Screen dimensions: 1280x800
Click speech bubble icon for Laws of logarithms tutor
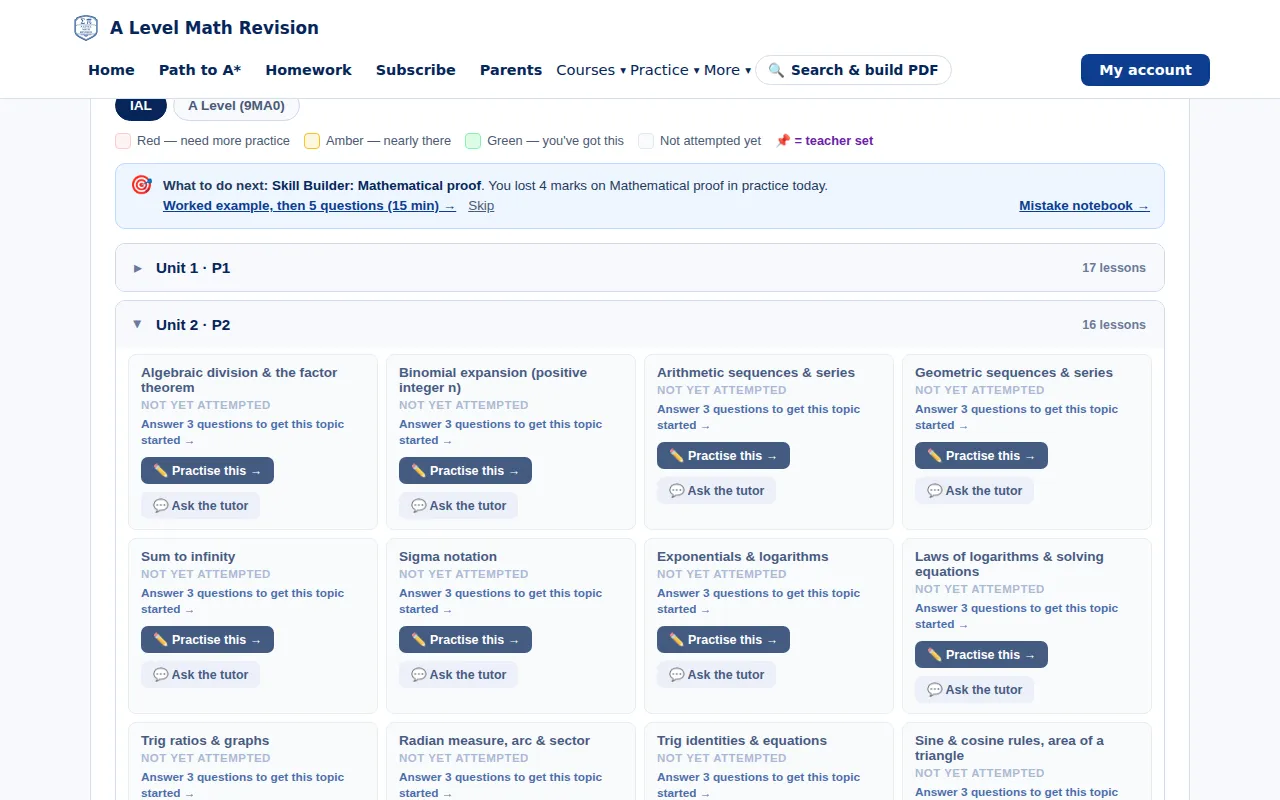pyautogui.click(x=935, y=690)
